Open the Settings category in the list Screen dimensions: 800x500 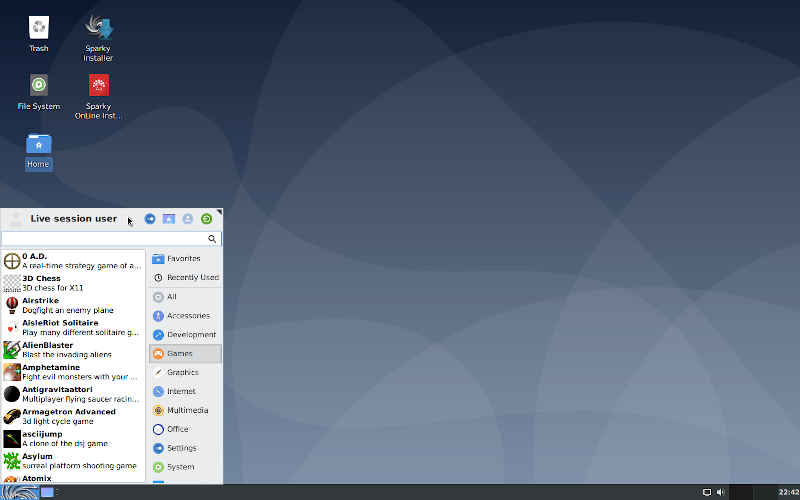pyautogui.click(x=186, y=448)
